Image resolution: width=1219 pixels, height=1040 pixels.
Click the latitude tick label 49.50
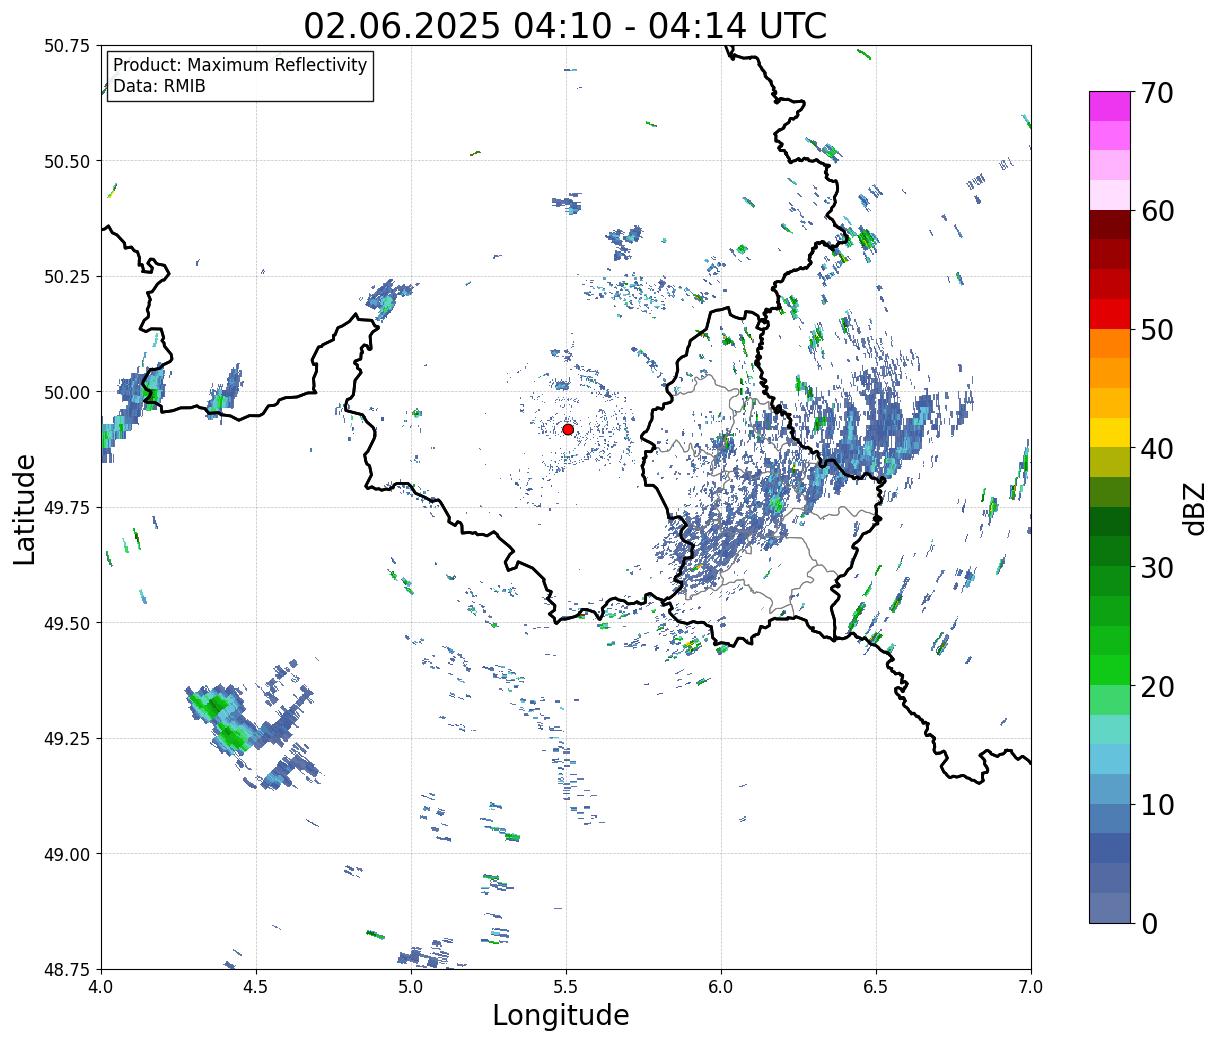(67, 623)
